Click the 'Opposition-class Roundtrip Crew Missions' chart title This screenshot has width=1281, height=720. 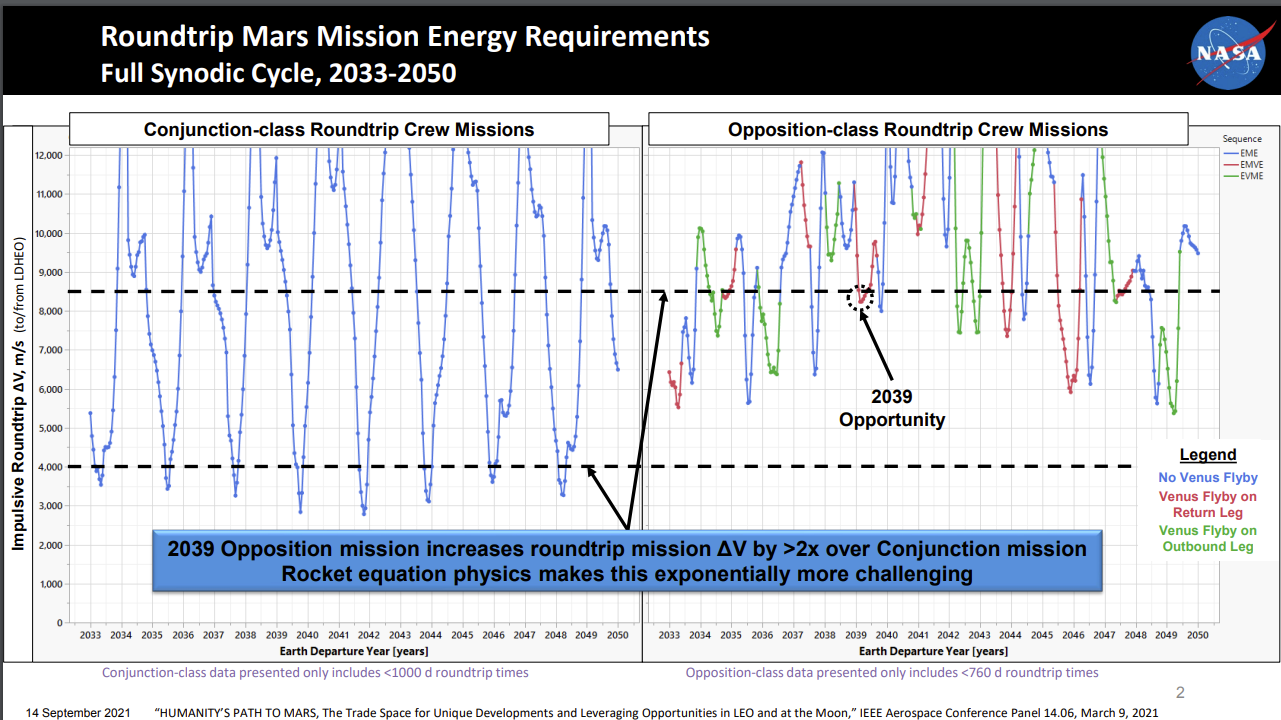click(918, 129)
